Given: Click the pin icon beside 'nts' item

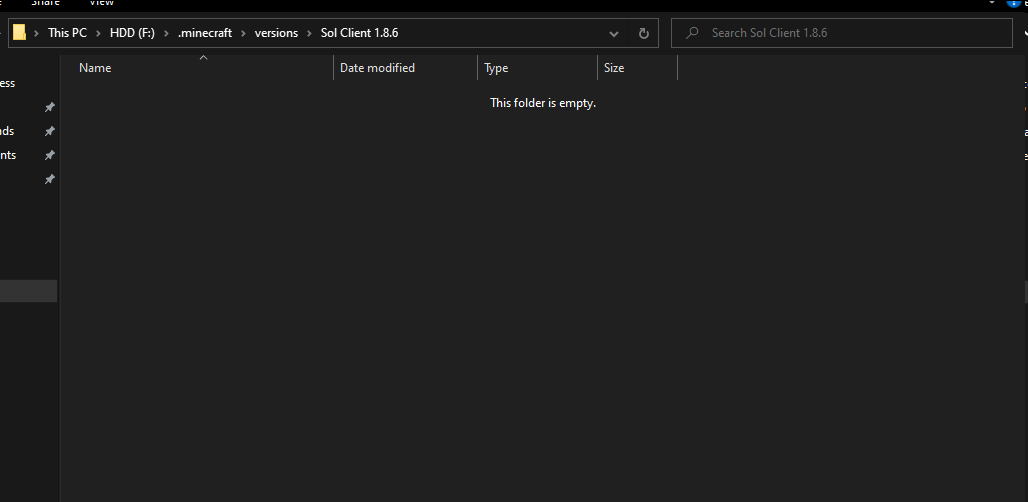Looking at the screenshot, I should tap(49, 155).
